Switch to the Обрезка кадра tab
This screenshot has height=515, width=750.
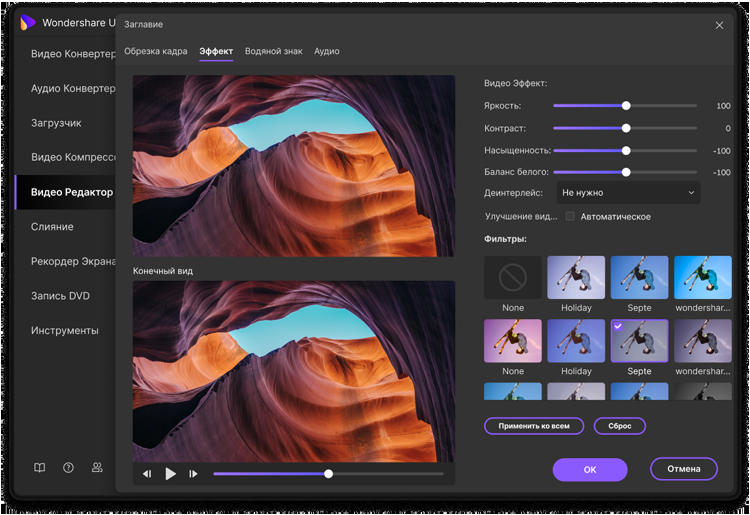(155, 51)
